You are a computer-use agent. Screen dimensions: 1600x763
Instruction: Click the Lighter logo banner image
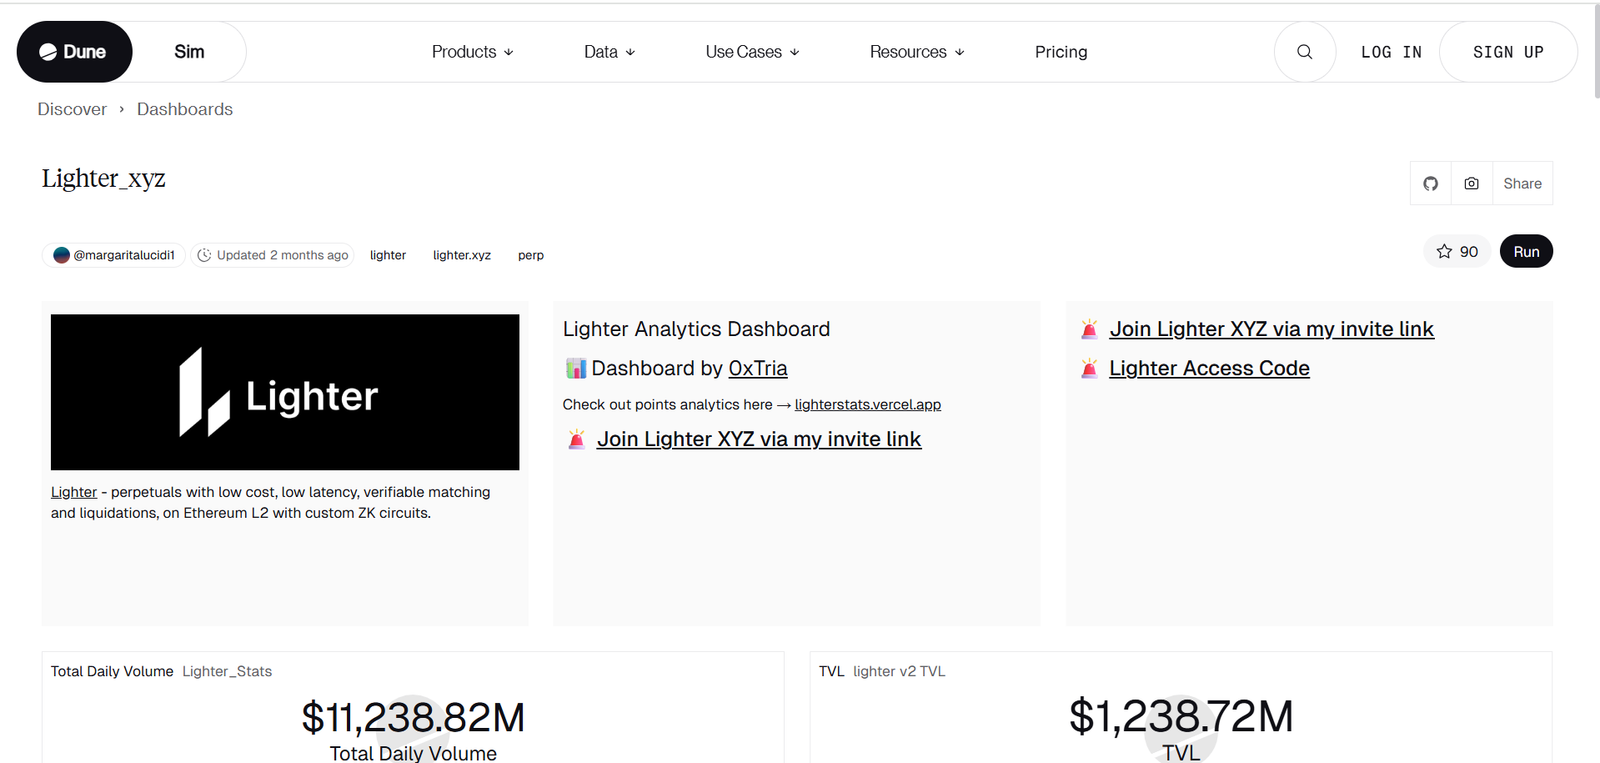285,392
